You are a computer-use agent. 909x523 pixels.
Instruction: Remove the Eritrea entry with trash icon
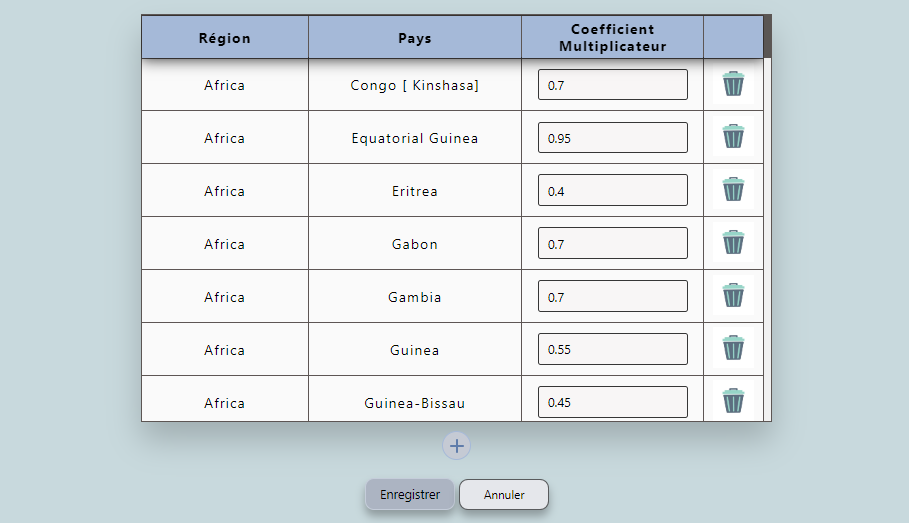(x=733, y=190)
